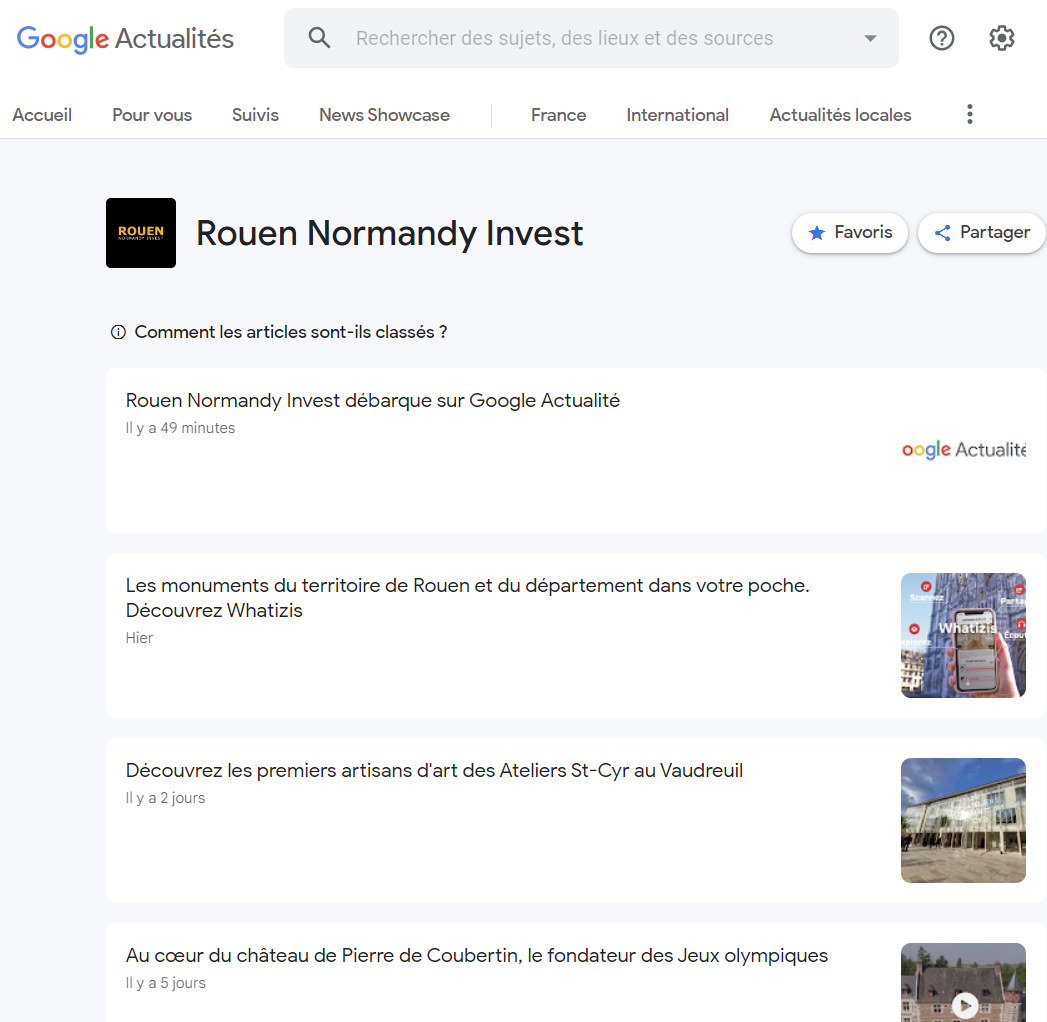Open the International section tab

[678, 115]
